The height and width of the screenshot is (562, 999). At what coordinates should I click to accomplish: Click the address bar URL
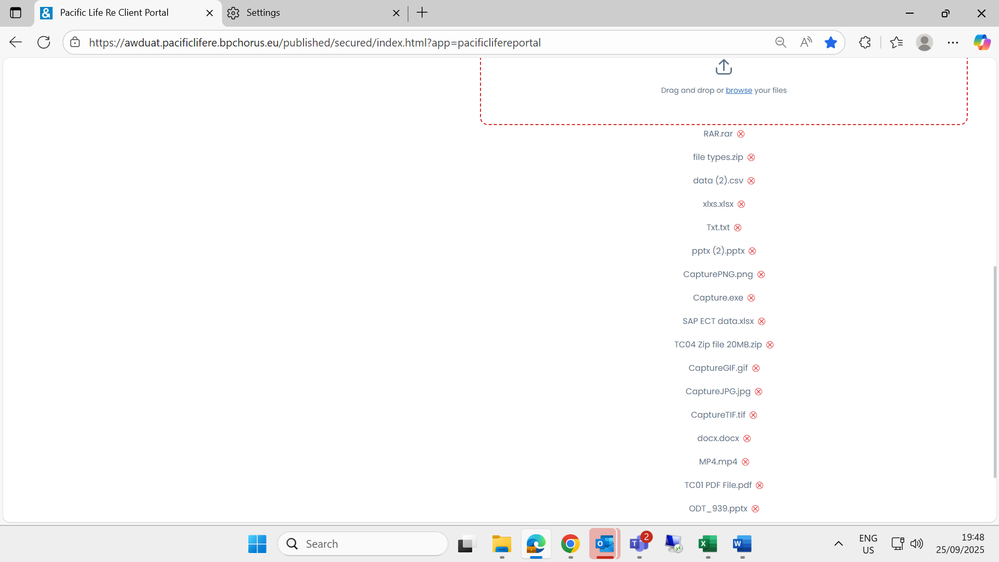[x=315, y=43]
